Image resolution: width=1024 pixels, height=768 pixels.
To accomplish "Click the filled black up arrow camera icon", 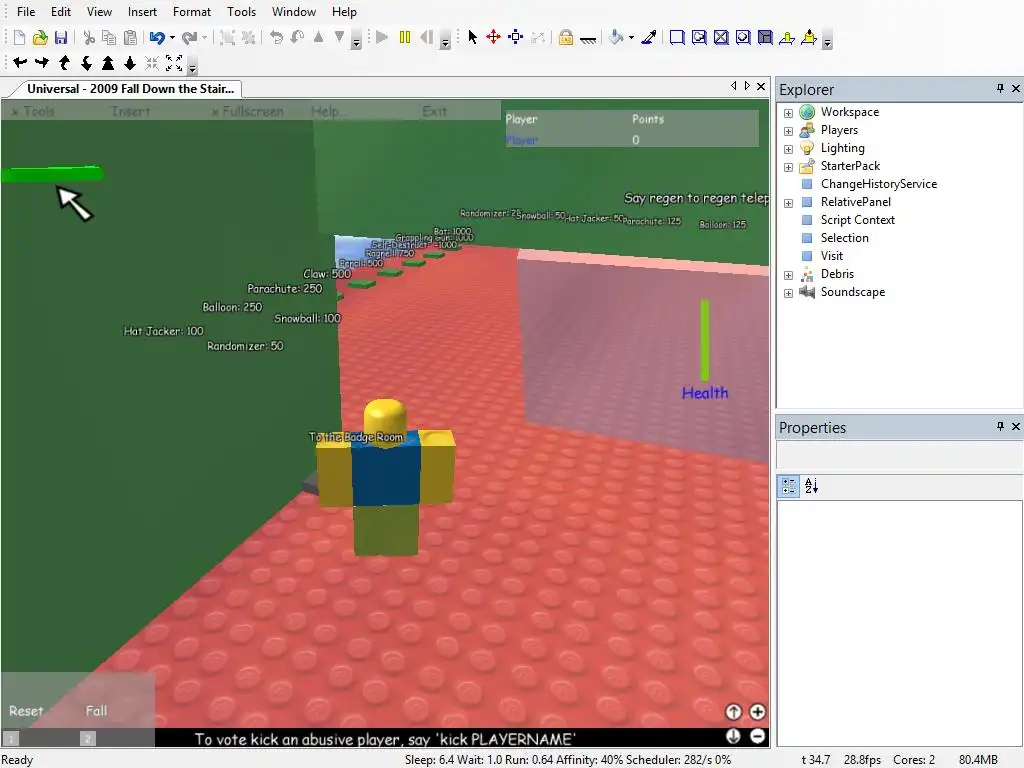I will (108, 63).
